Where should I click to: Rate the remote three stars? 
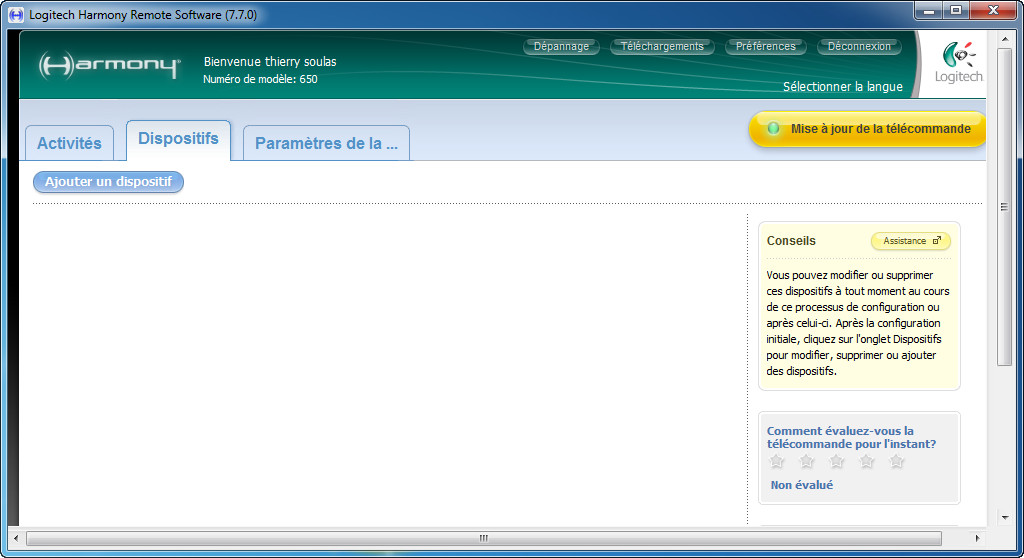point(837,461)
